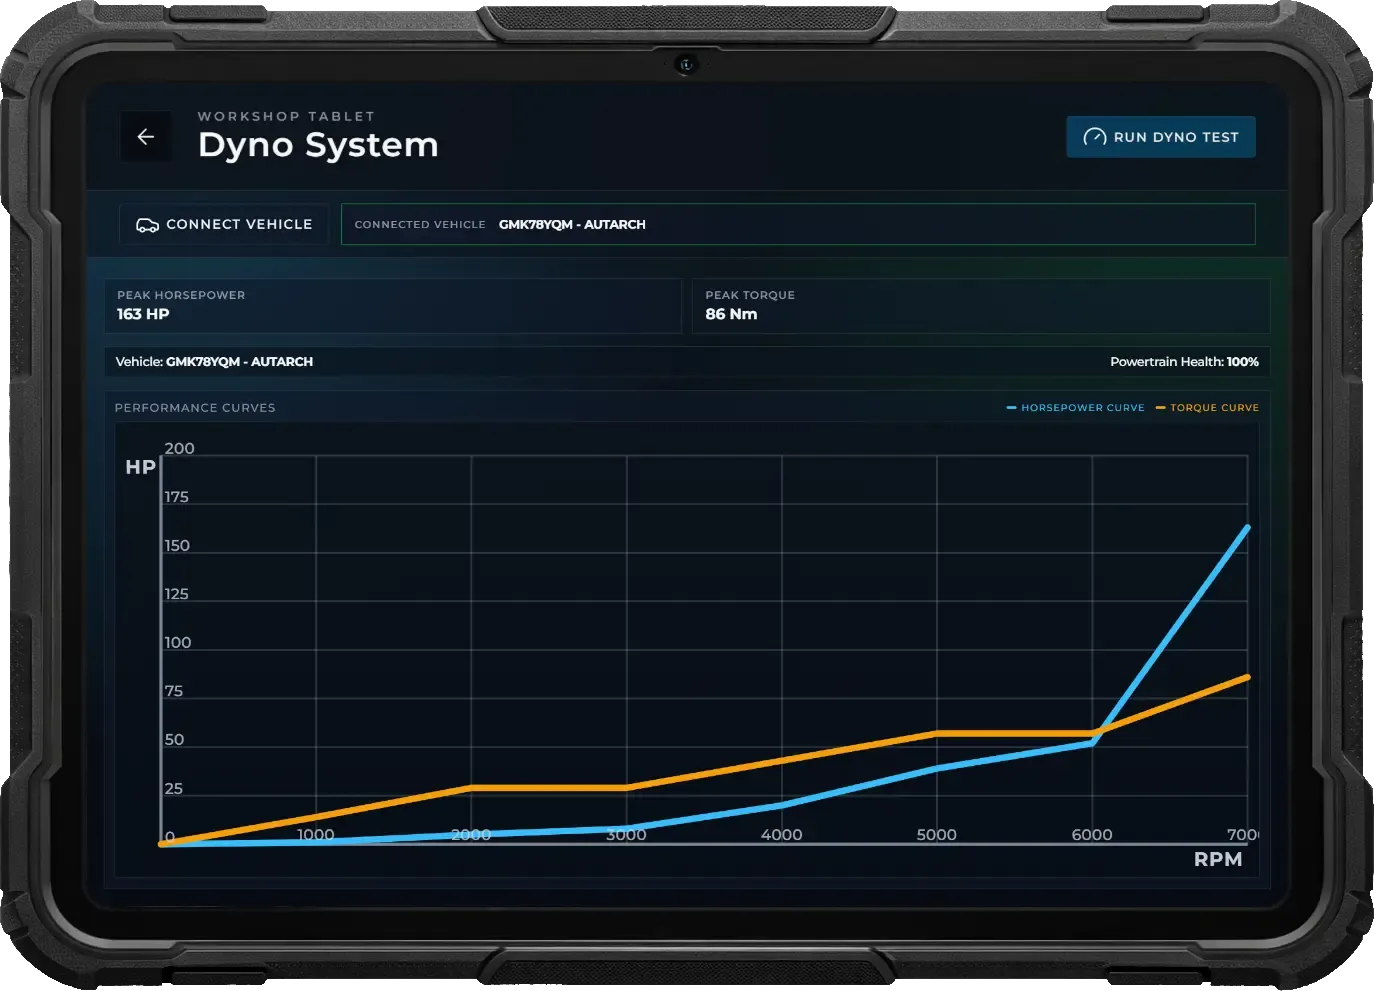Screen dimensions: 1374x991
Task: Click the HP axis label icon area
Action: coord(140,466)
